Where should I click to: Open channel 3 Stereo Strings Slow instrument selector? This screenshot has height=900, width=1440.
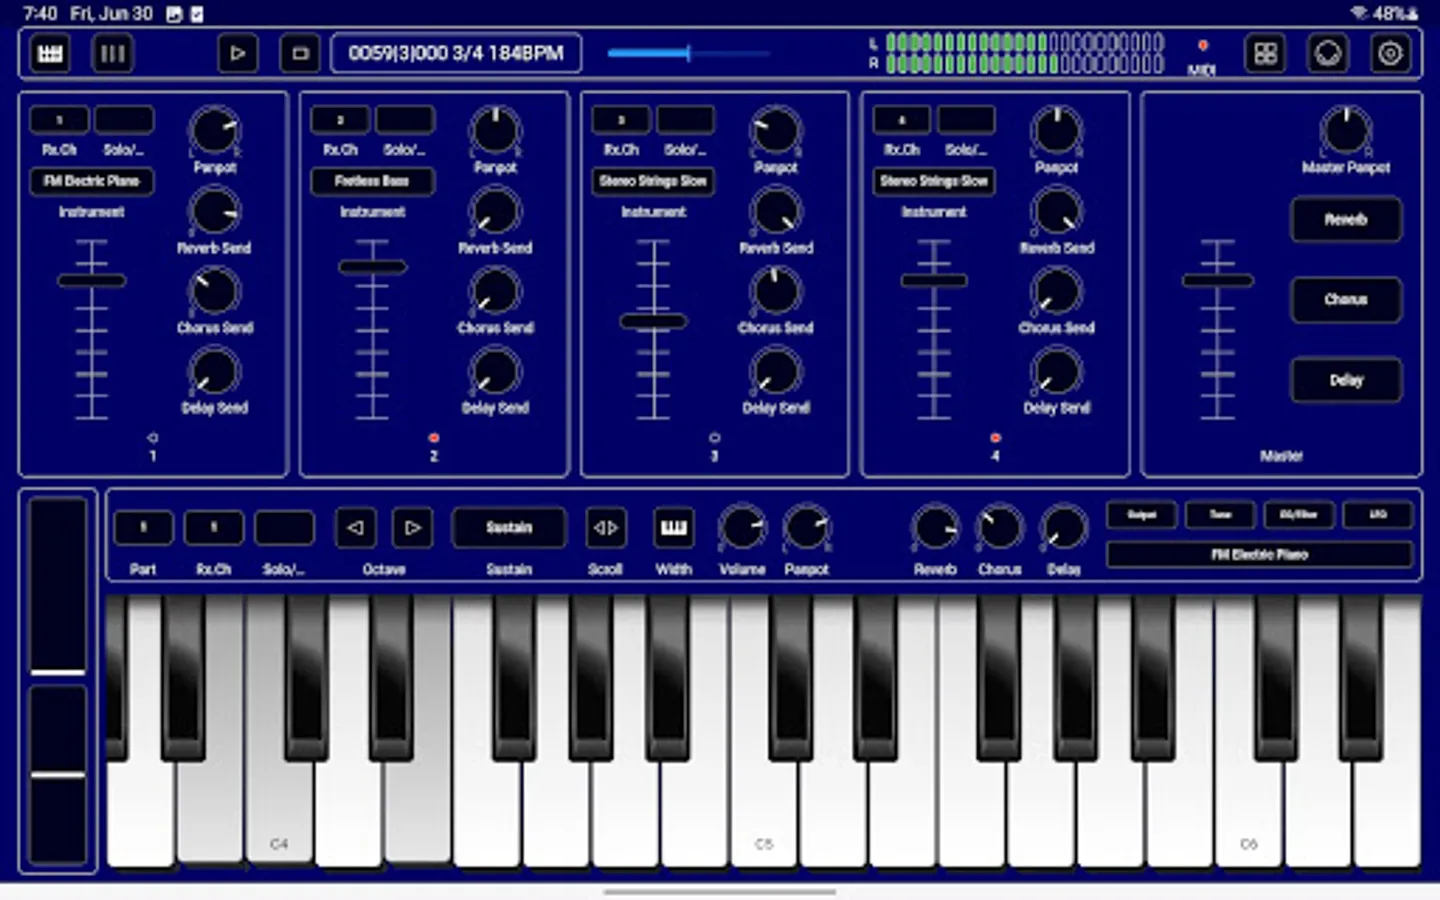[653, 181]
